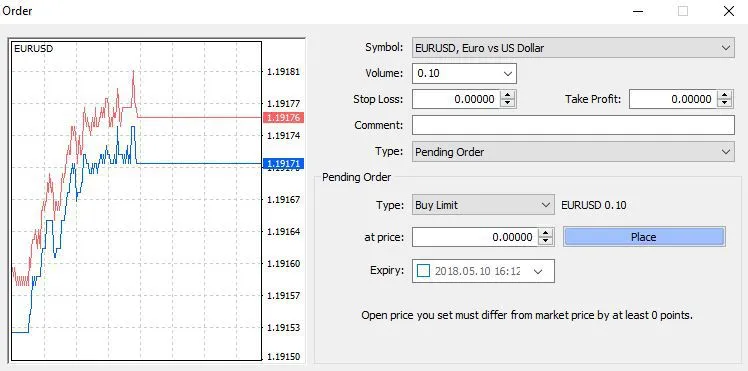The width and height of the screenshot is (748, 371).
Task: Click the 1.19167 price axis label
Action: tap(283, 199)
